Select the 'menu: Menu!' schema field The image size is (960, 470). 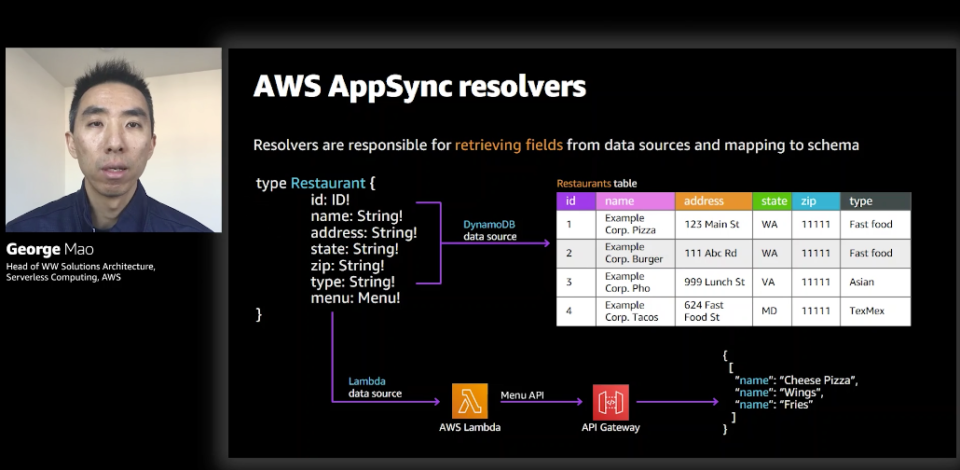355,299
